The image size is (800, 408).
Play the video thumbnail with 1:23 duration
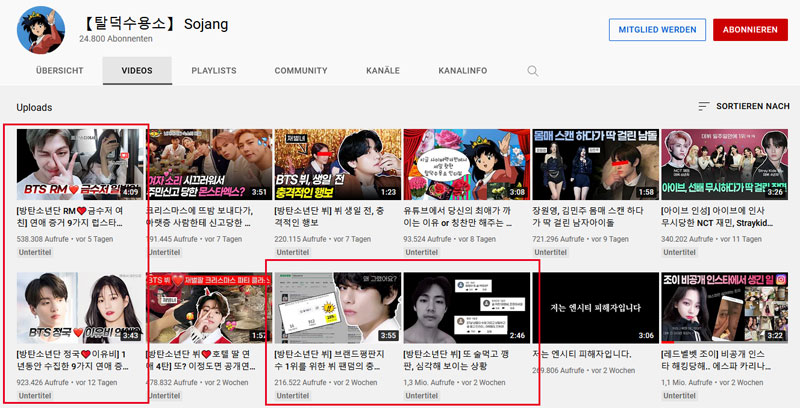point(338,164)
